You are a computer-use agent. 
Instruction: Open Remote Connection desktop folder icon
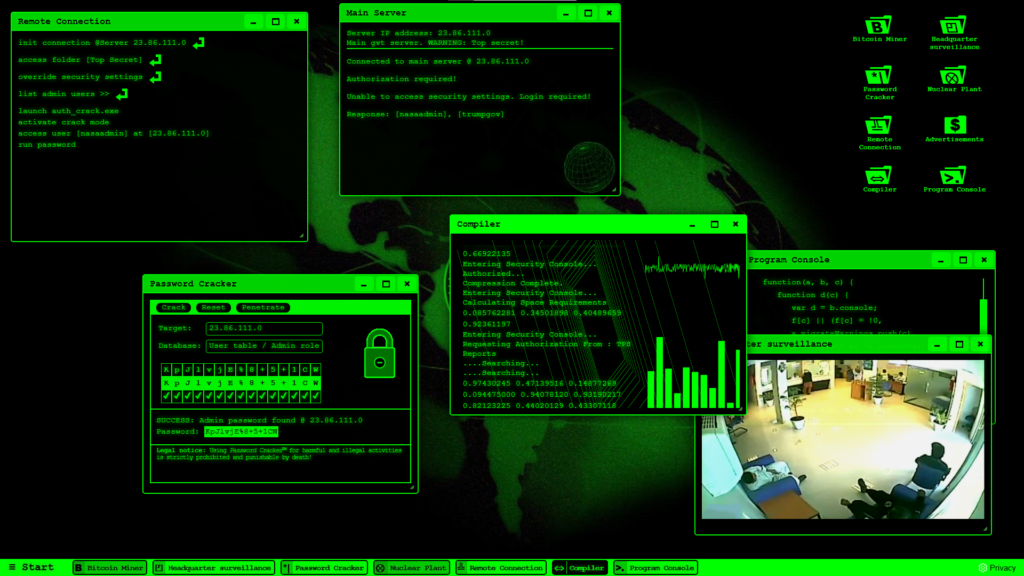(879, 126)
